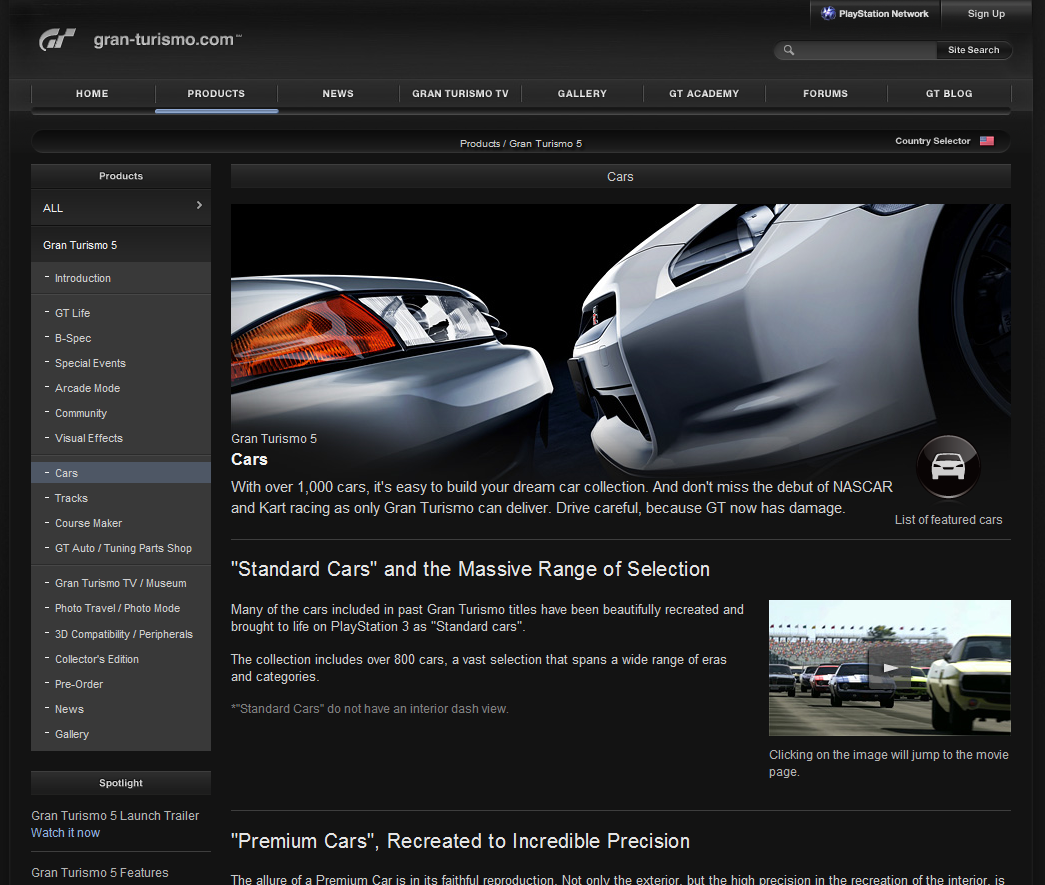This screenshot has height=885, width=1045.
Task: Click the Gran Turismo GT logo
Action: coord(57,39)
